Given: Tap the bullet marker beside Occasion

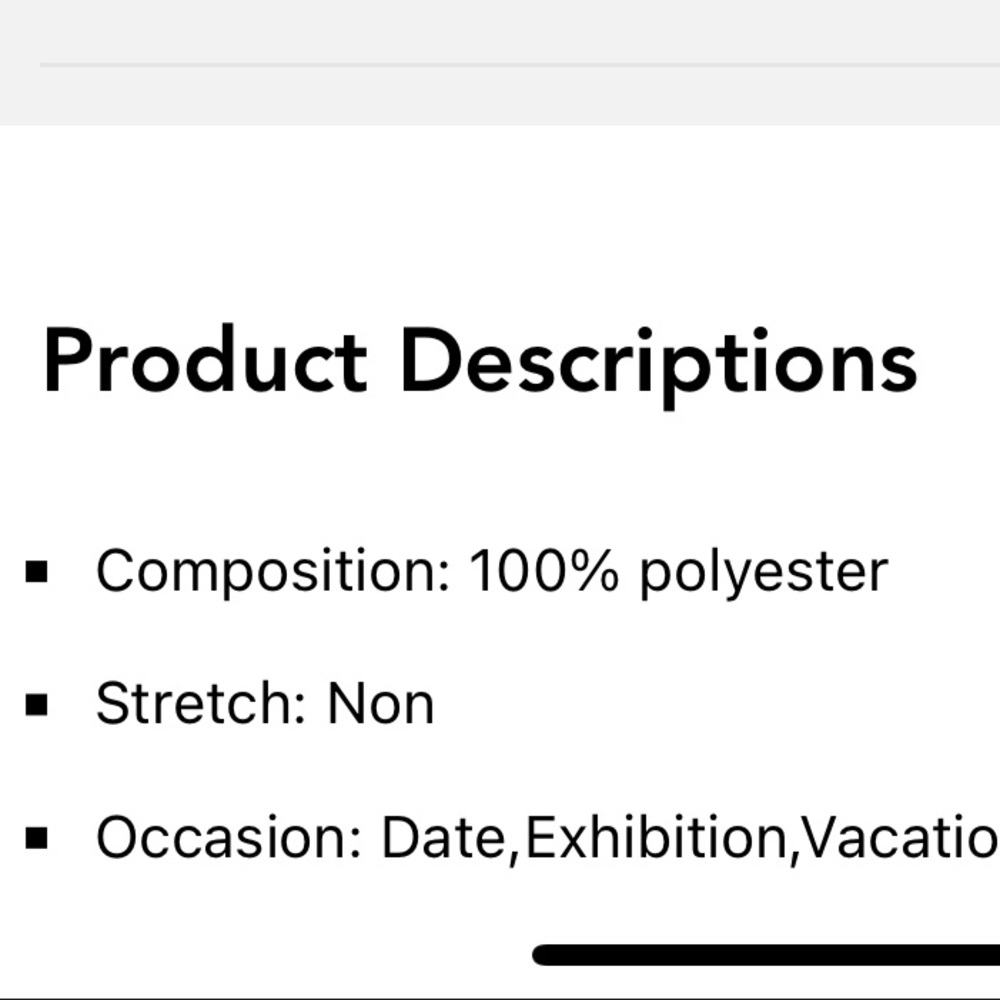Looking at the screenshot, I should click(x=36, y=837).
